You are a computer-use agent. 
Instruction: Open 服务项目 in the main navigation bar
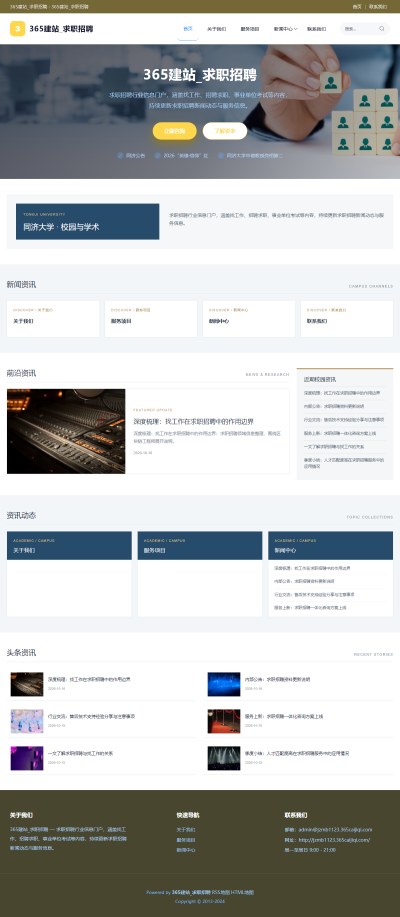(x=250, y=29)
